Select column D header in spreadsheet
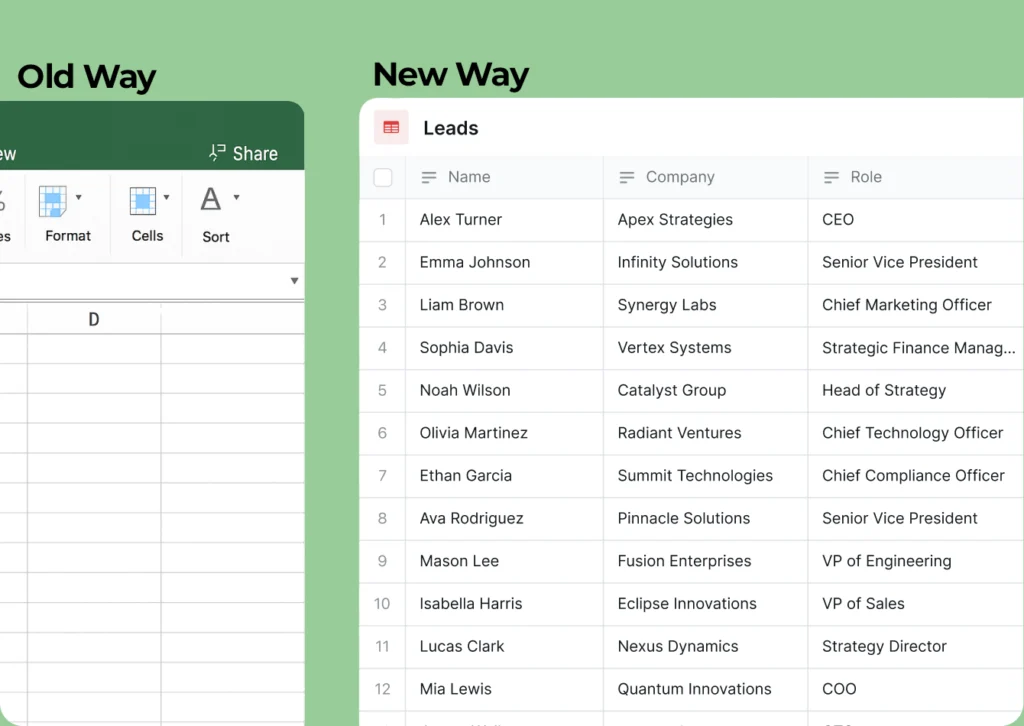Screen dimensions: 1024x726 94,320
